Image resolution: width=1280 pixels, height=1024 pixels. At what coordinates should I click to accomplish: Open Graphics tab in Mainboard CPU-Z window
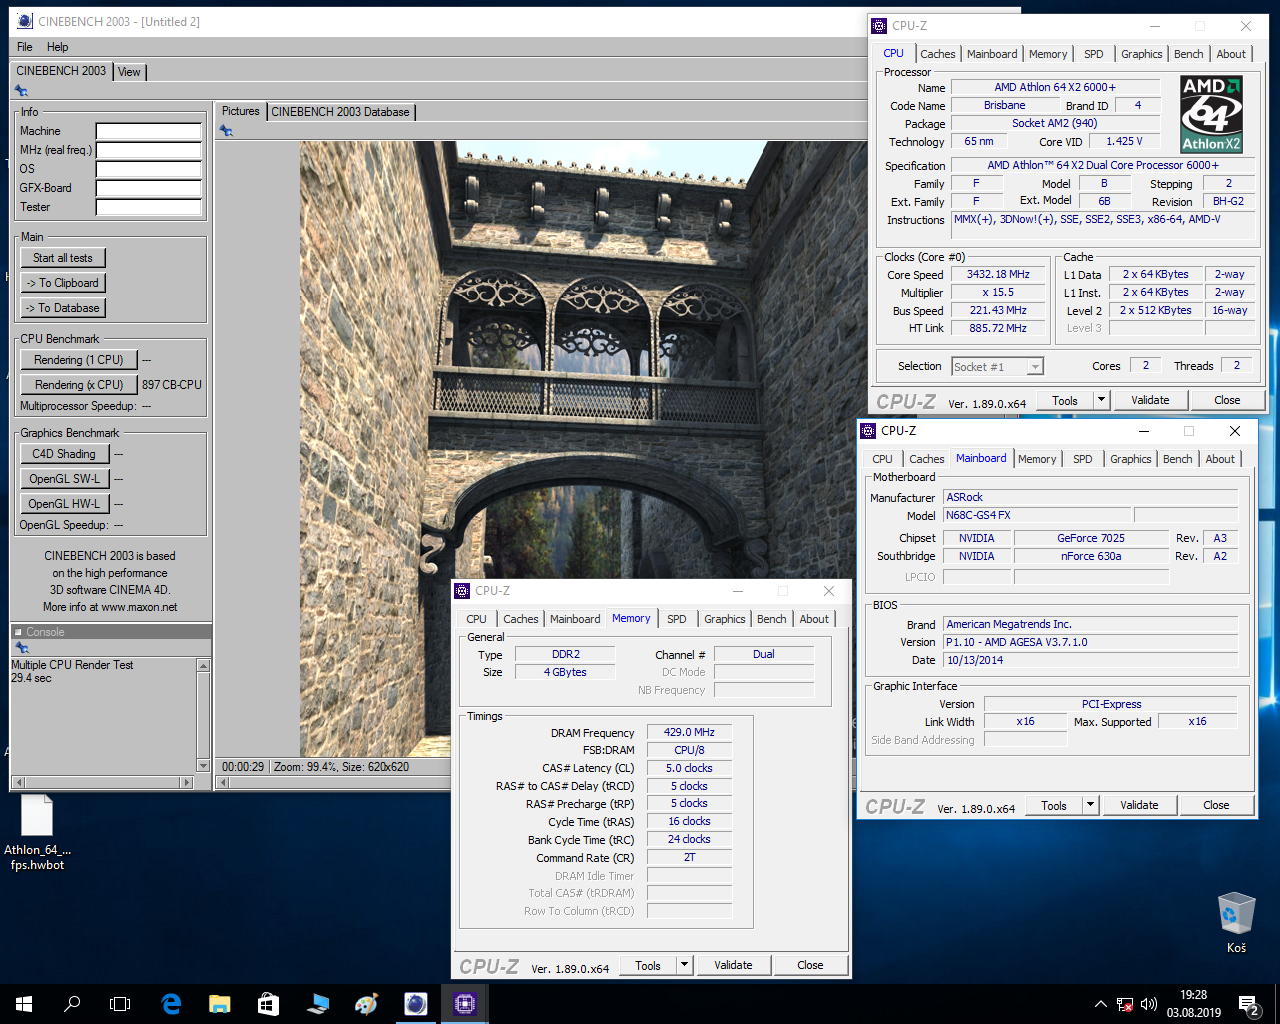1131,459
